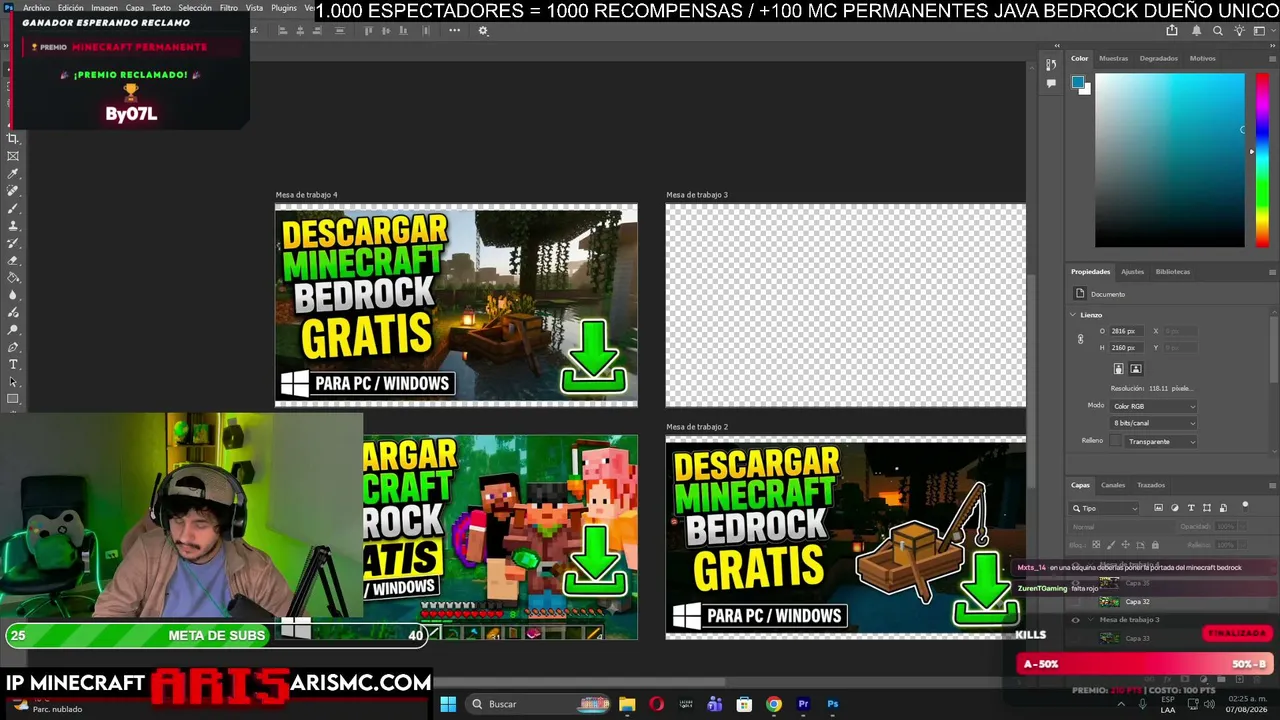
Task: Click the Windows Start button
Action: [448, 704]
